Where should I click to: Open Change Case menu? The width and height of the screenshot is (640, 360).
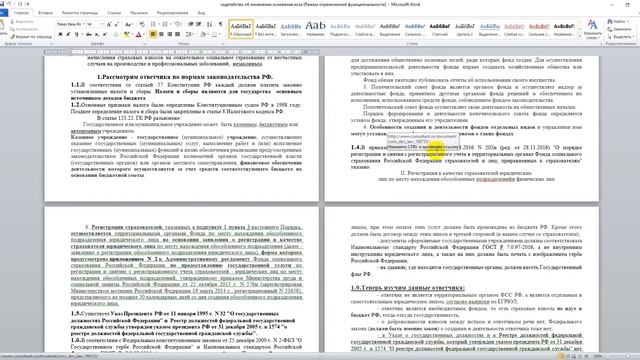tap(128, 24)
